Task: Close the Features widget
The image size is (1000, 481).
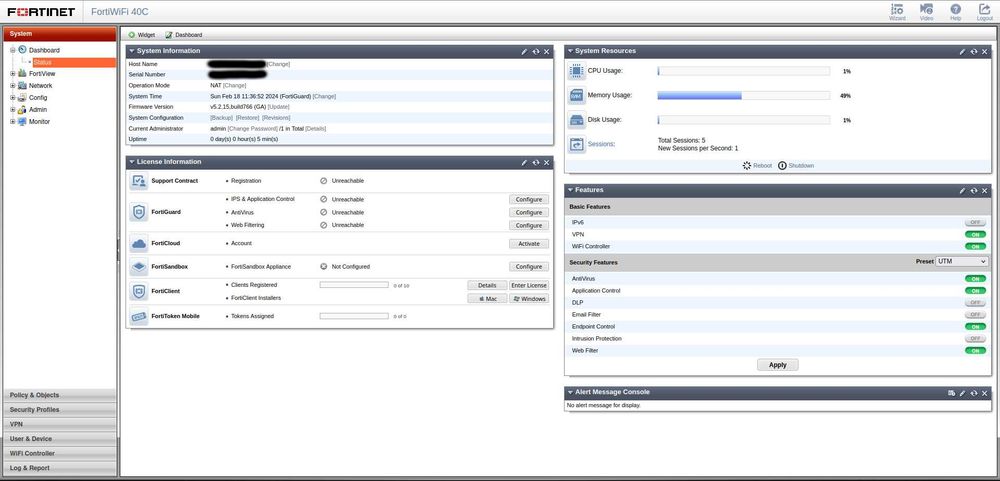Action: pos(985,191)
